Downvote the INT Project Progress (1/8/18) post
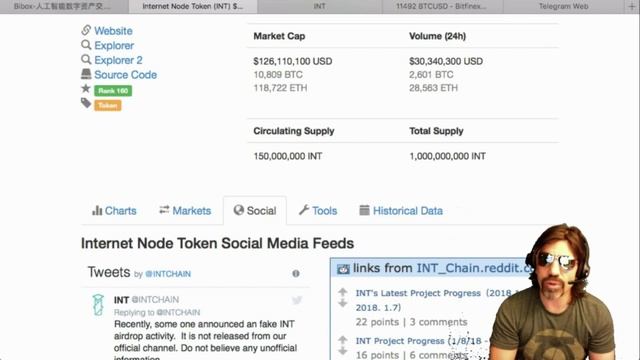This screenshot has height=360, width=640. tap(342, 351)
